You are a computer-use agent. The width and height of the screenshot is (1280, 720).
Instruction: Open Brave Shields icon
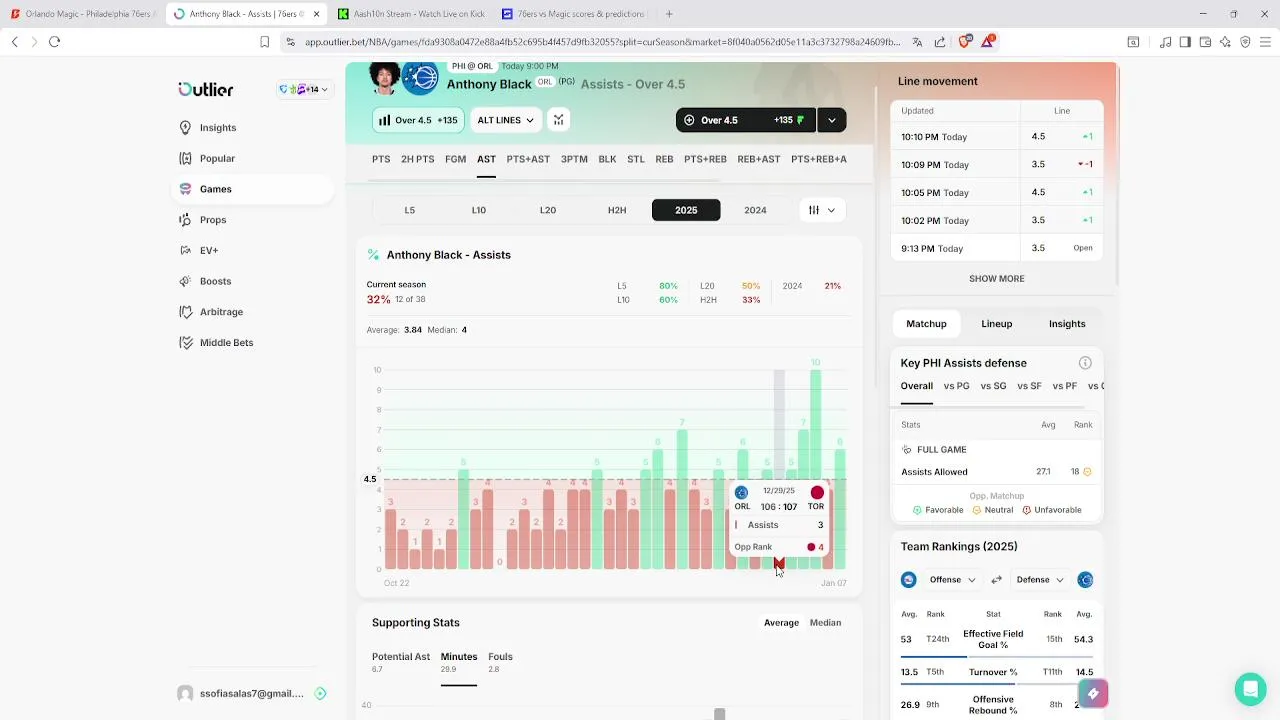(x=965, y=41)
